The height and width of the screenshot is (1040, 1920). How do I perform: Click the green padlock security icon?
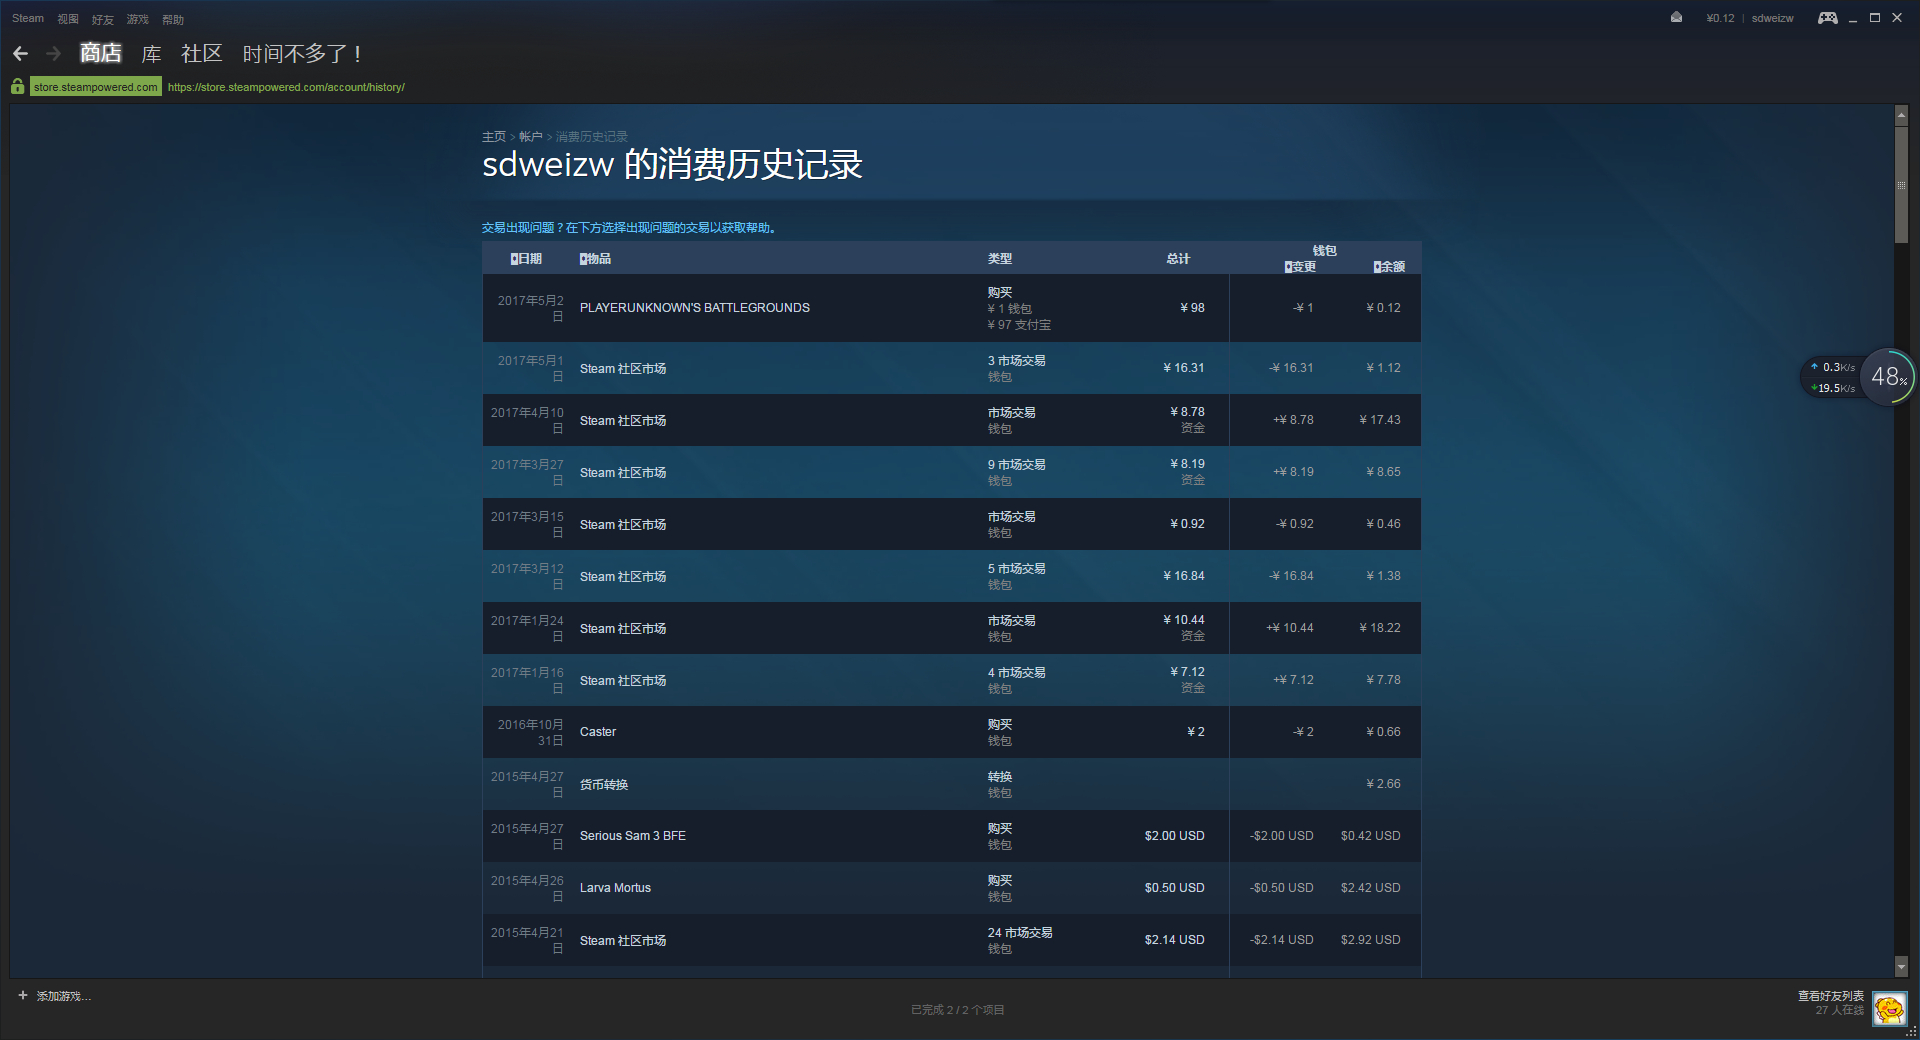coord(18,87)
